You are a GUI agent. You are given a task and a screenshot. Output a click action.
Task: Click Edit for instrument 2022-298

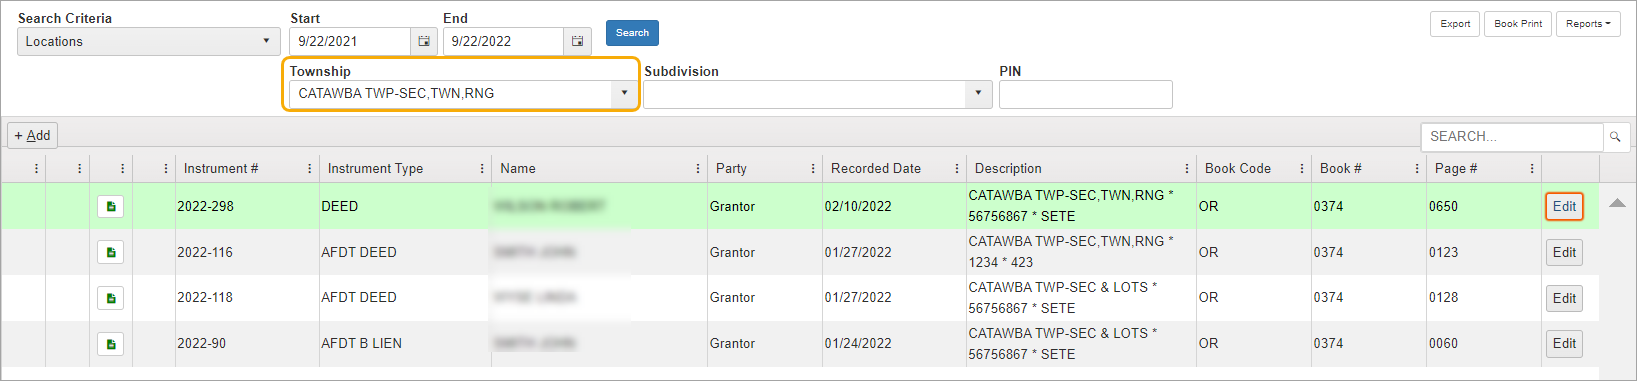(x=1564, y=207)
